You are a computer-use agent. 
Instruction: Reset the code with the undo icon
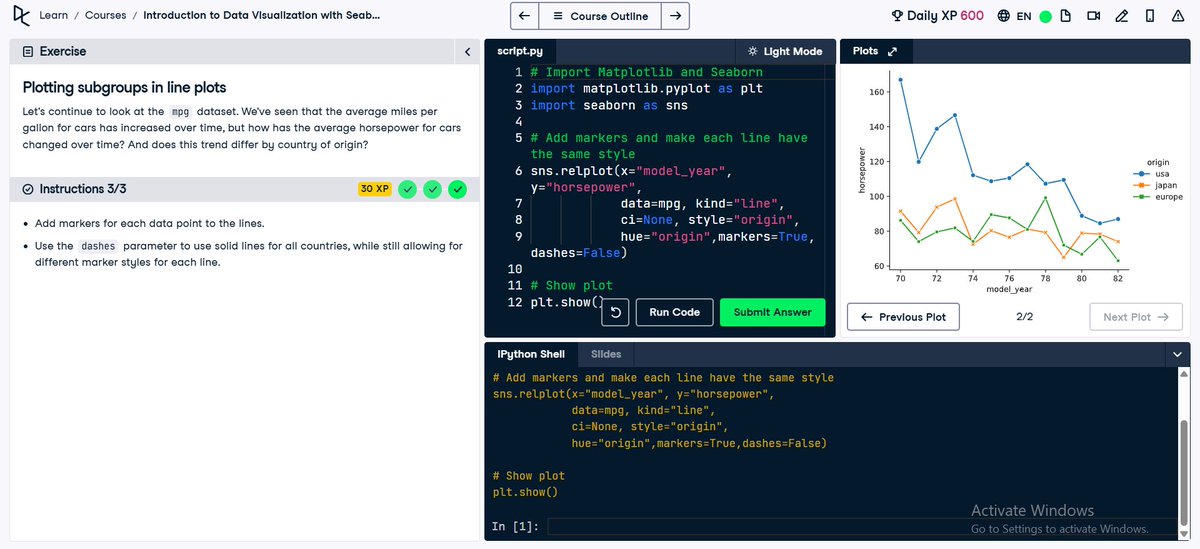click(617, 312)
